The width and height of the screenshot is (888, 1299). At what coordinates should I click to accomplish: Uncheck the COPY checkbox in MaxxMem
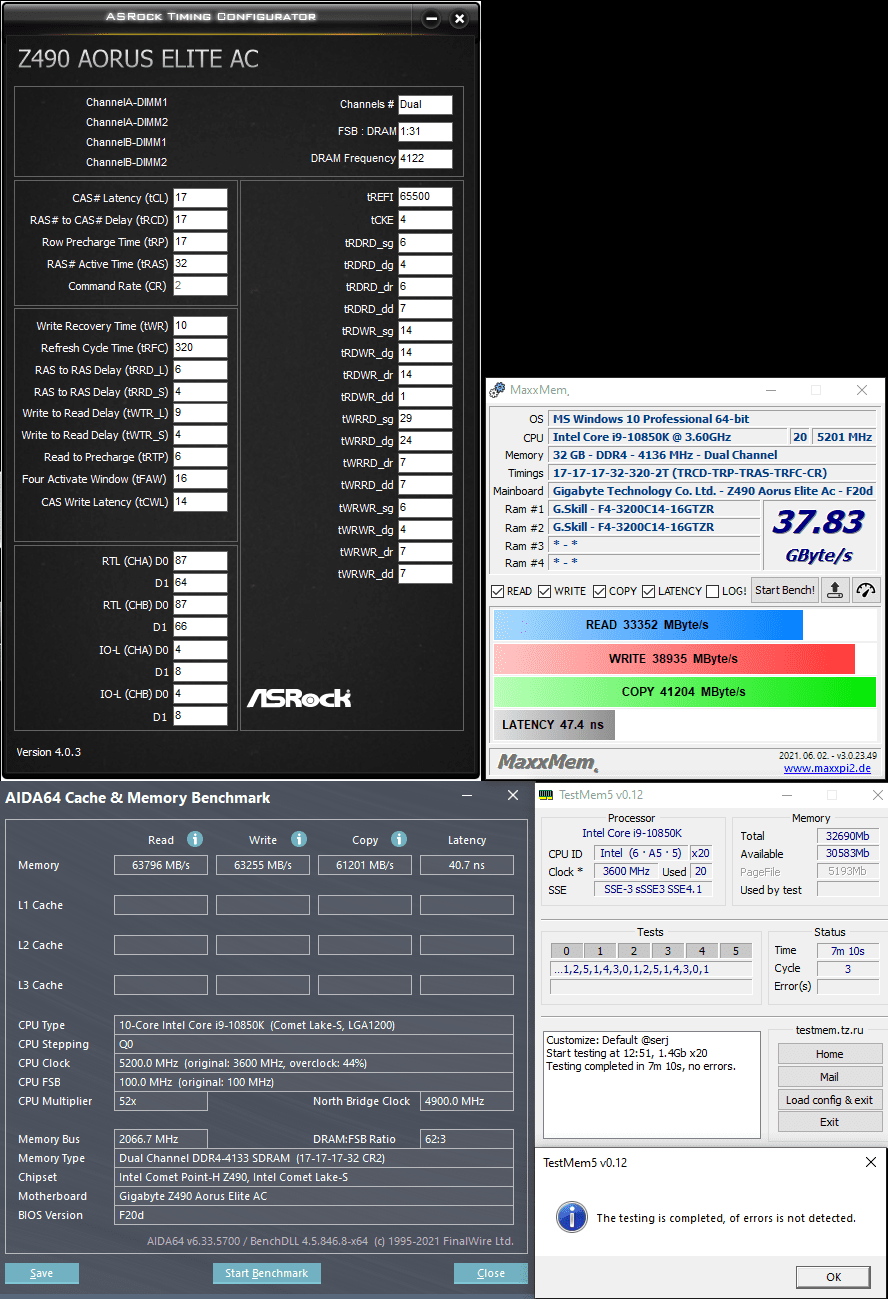click(600, 591)
